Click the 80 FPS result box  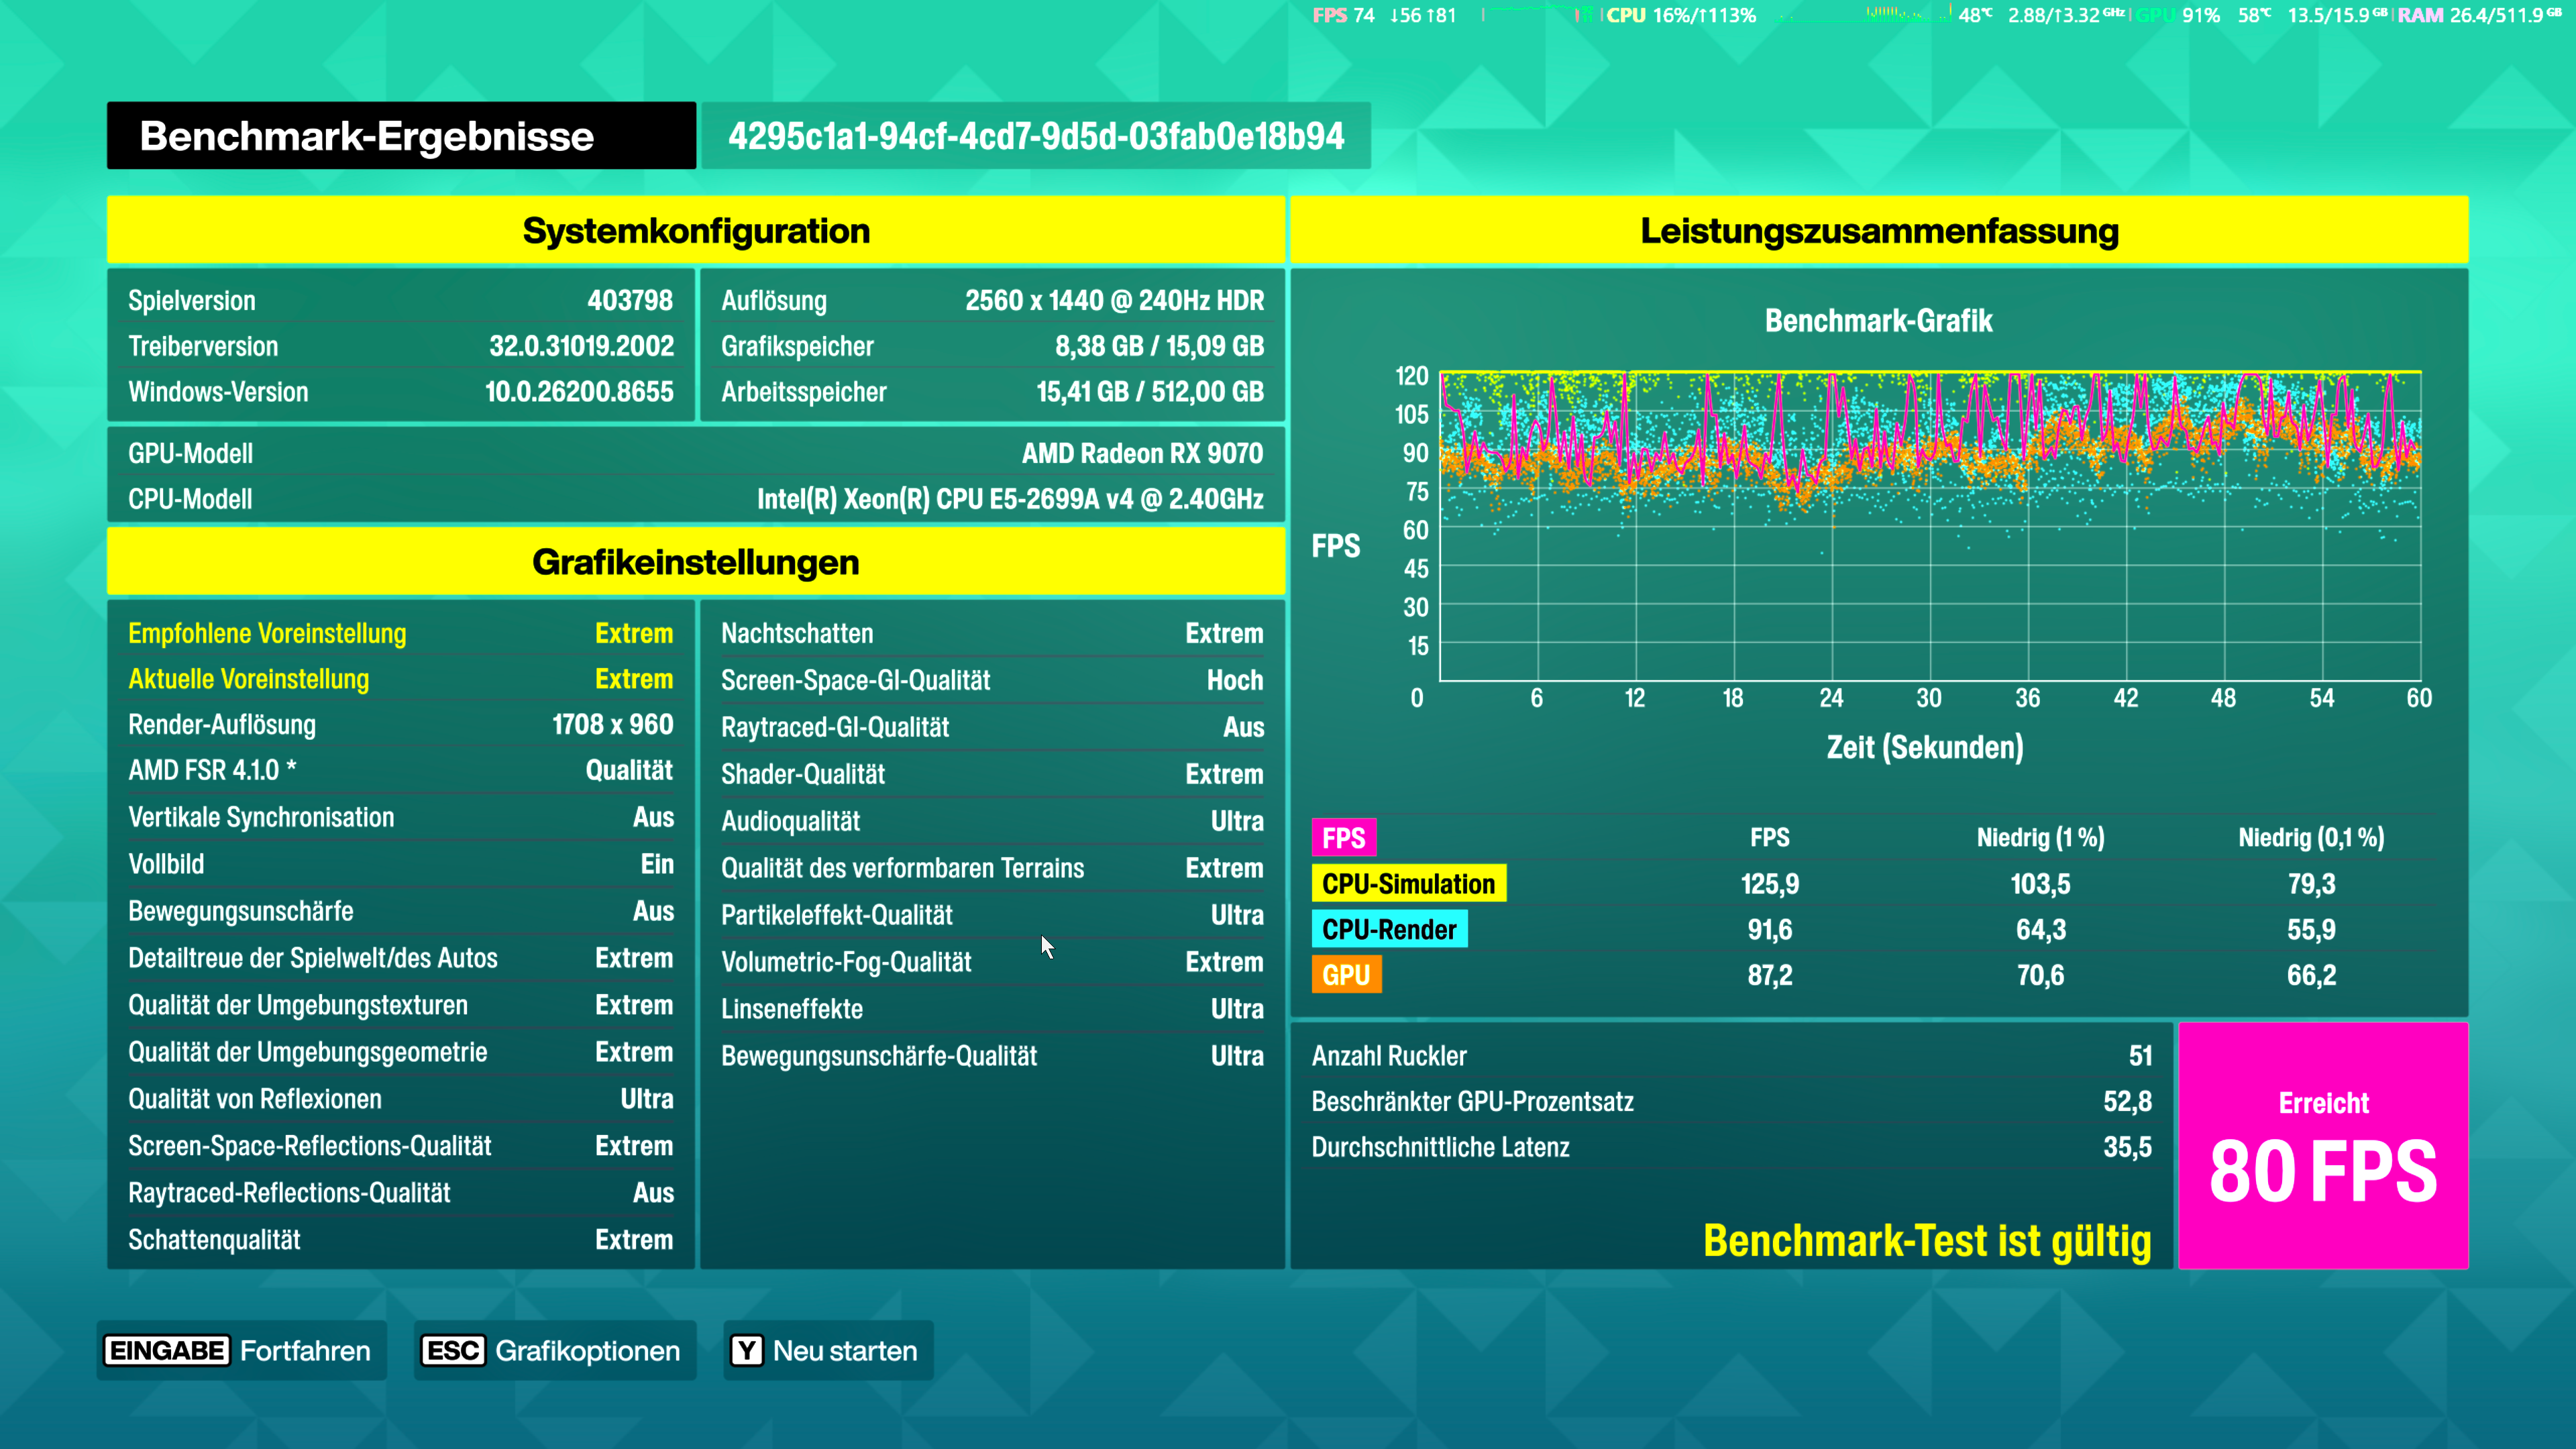(x=2323, y=1146)
